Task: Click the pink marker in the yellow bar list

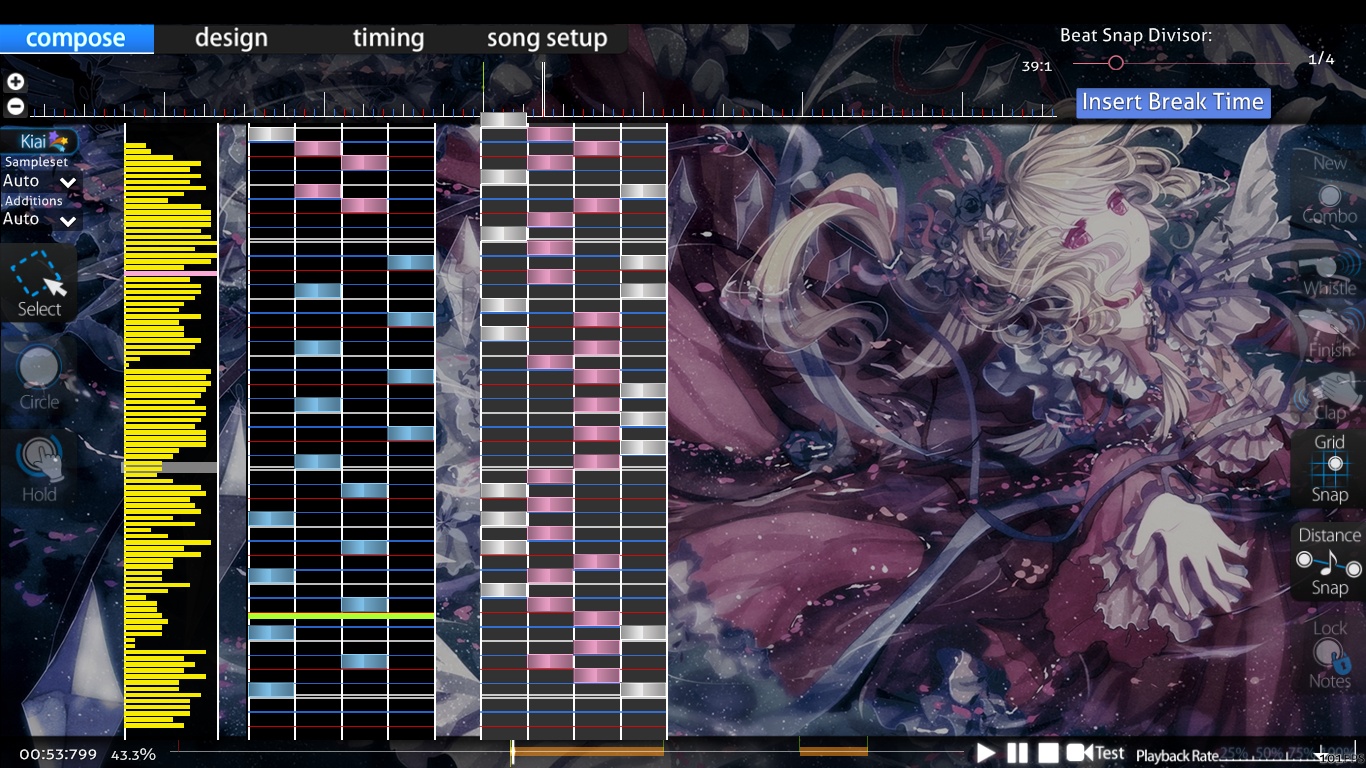Action: click(x=171, y=273)
